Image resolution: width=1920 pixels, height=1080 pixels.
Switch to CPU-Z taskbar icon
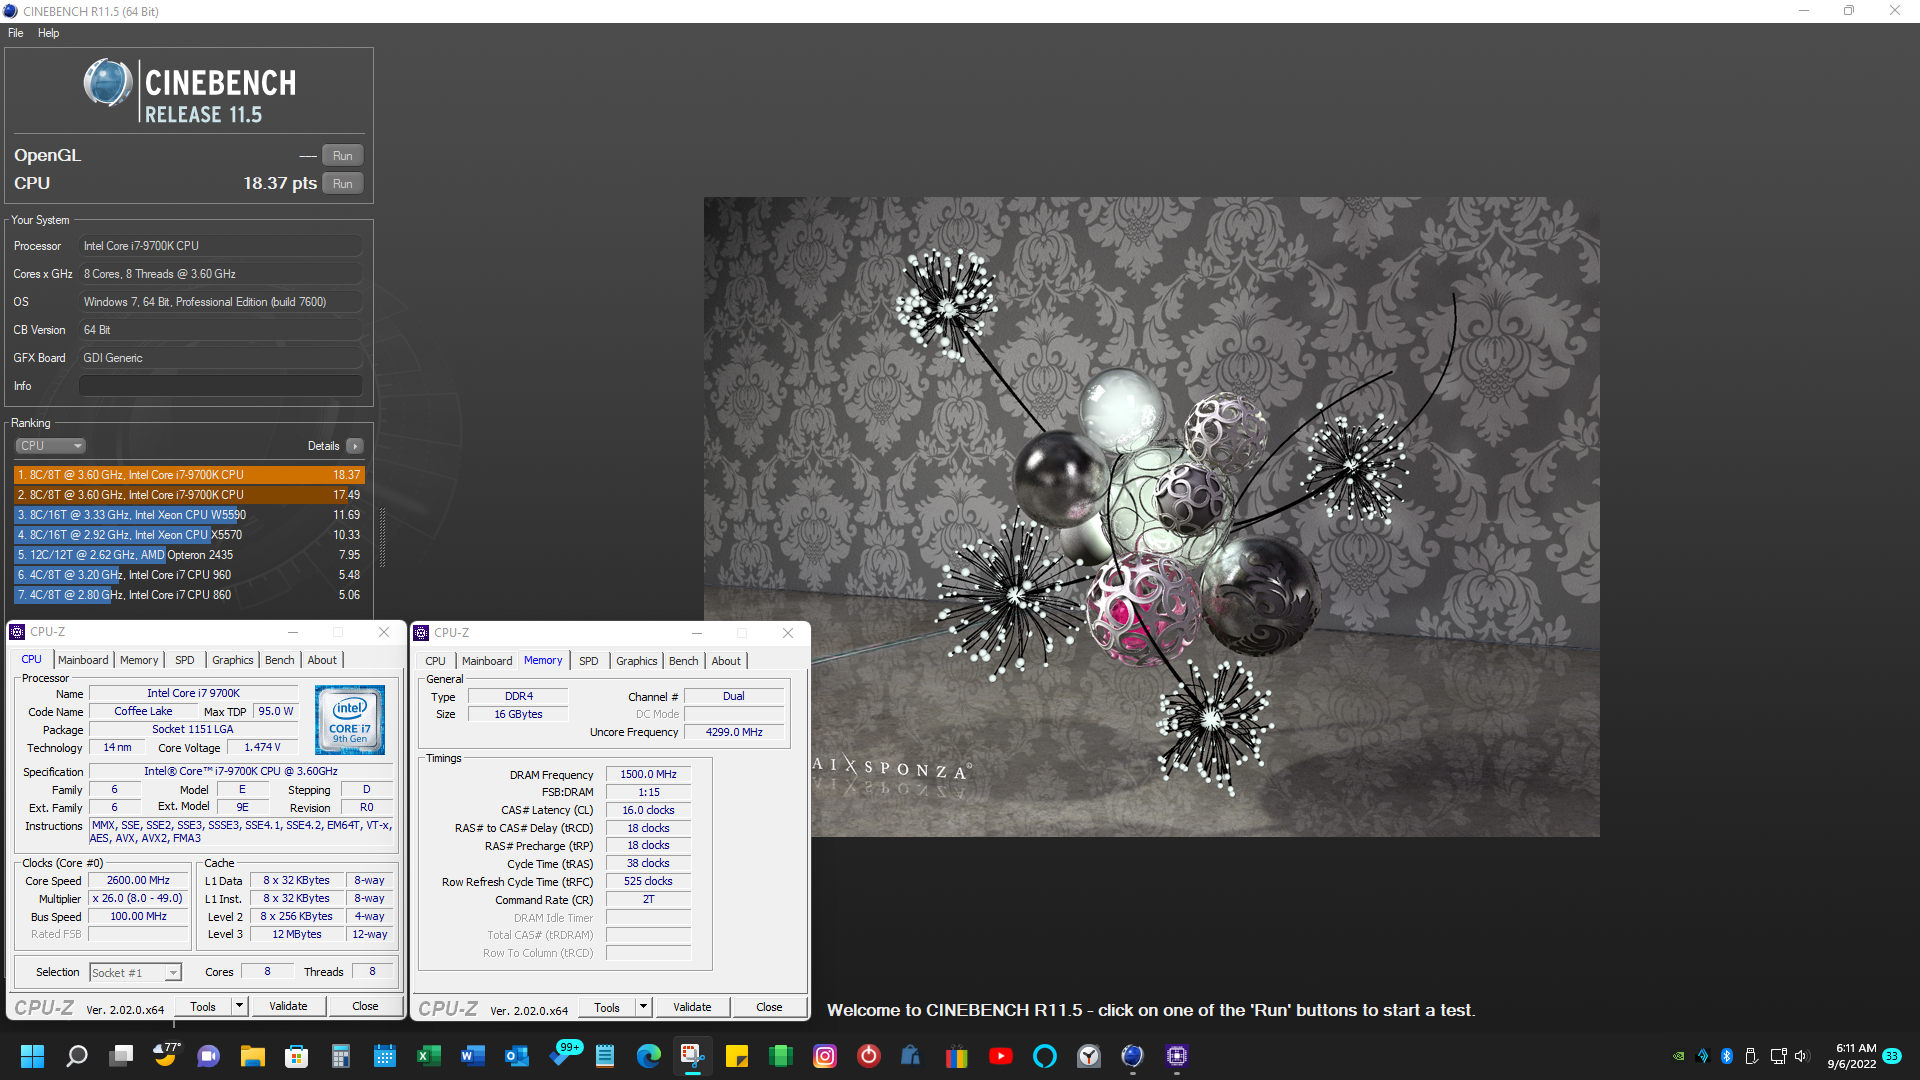click(x=1177, y=1056)
